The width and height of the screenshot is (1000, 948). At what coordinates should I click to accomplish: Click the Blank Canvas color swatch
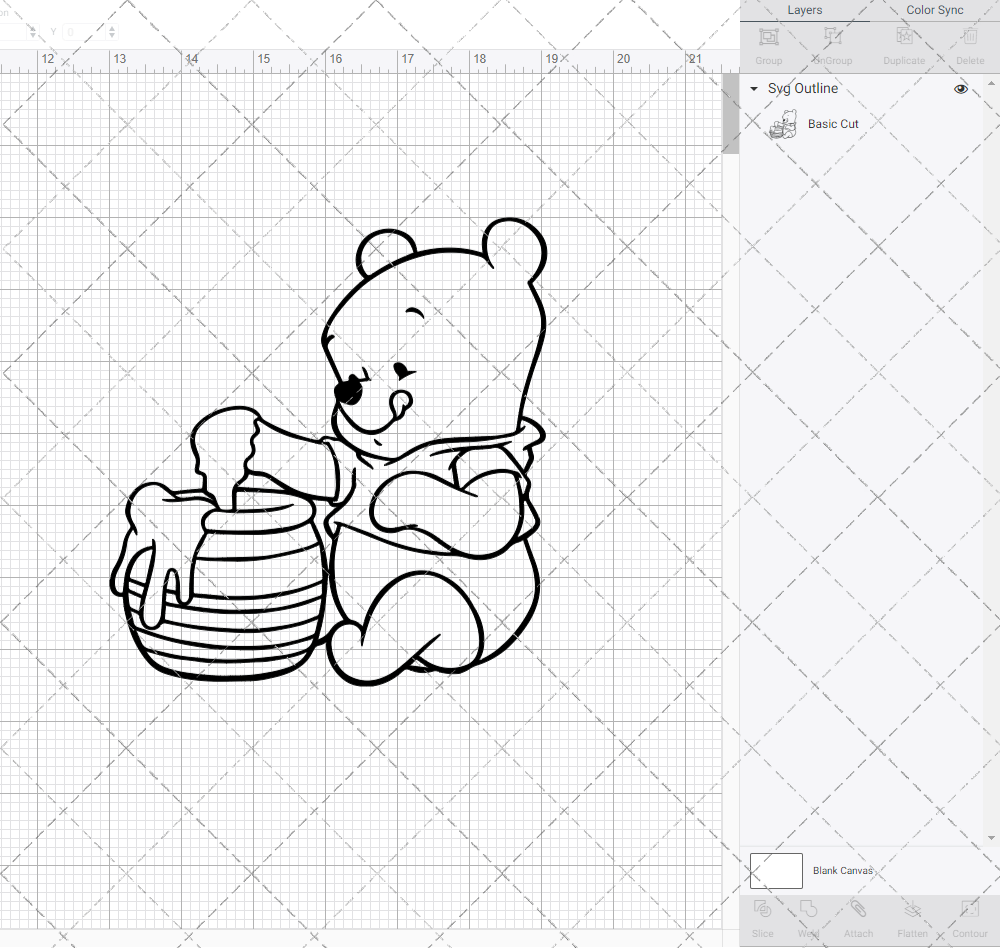point(776,871)
